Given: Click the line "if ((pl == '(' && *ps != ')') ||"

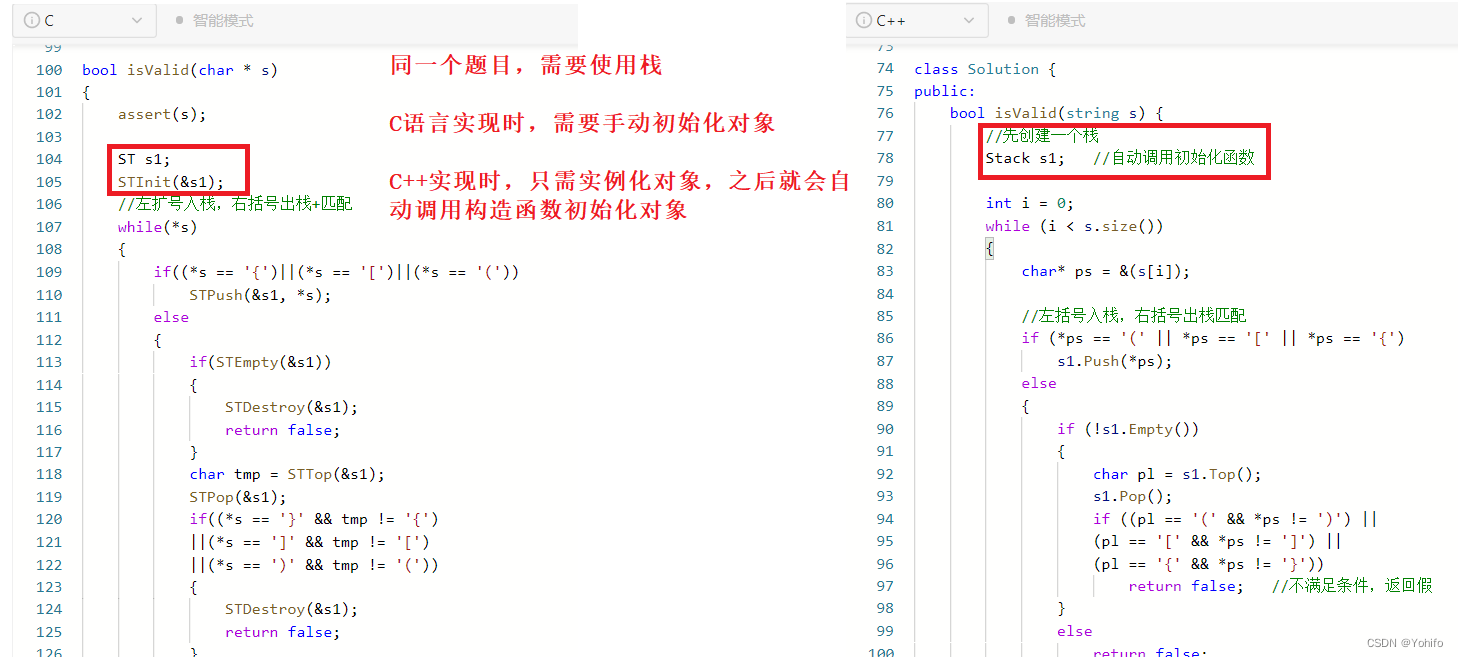Looking at the screenshot, I should click(1235, 519).
